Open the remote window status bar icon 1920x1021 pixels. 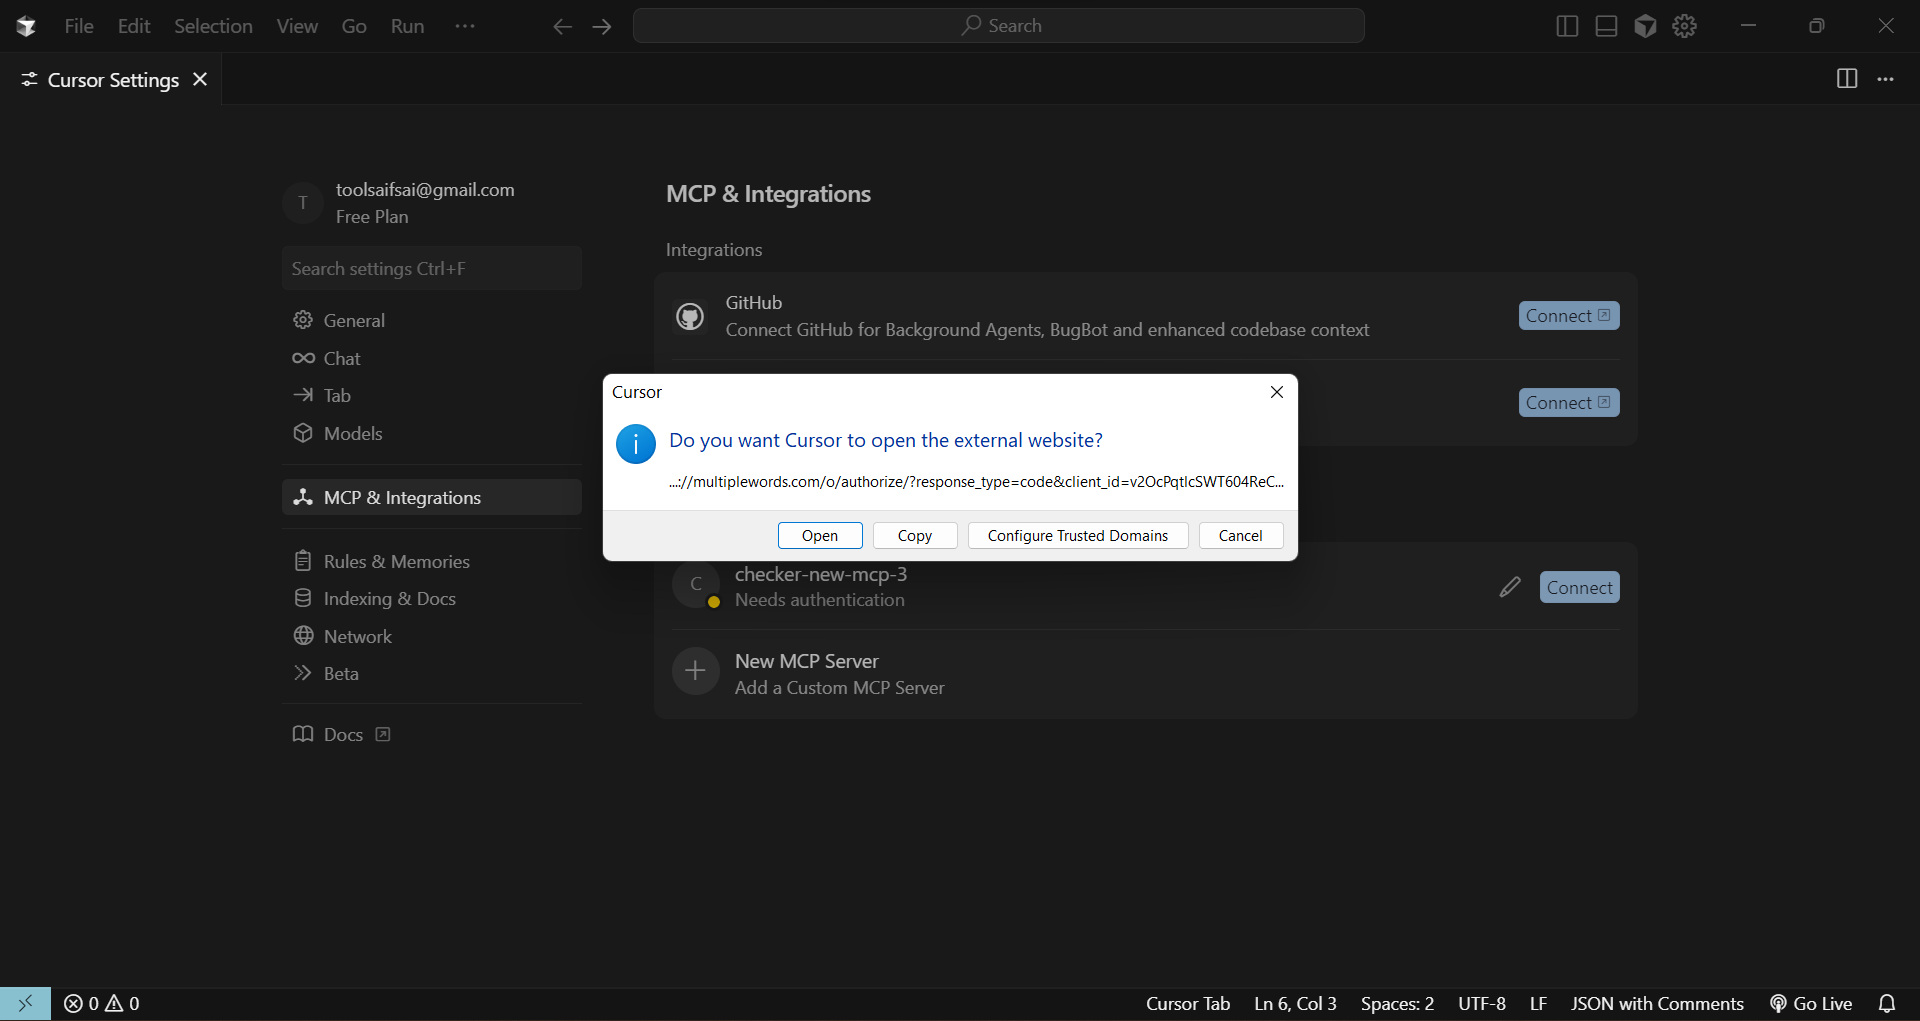click(26, 1003)
